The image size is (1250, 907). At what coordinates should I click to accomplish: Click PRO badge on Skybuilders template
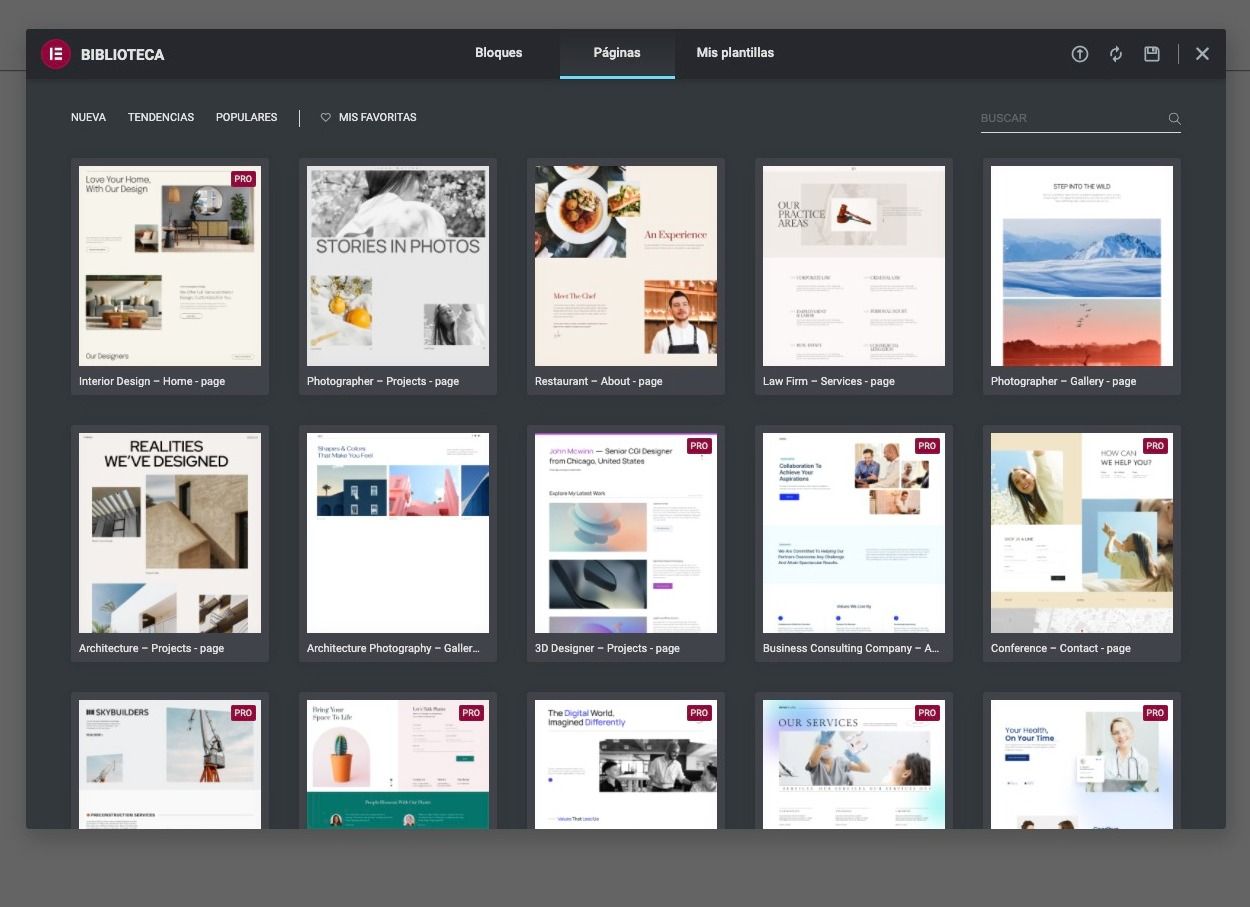pyautogui.click(x=243, y=713)
